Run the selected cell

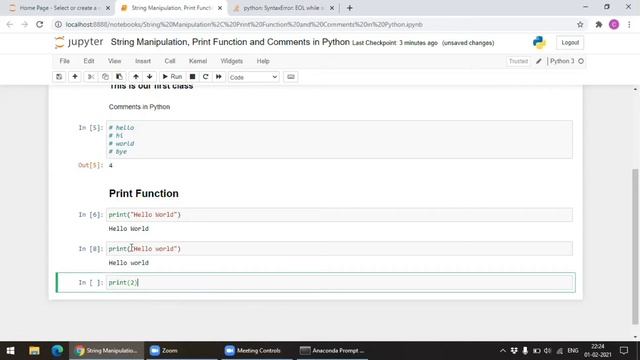172,77
